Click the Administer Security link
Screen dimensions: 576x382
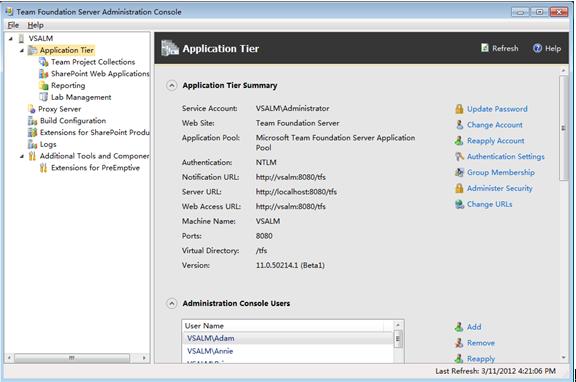click(x=500, y=188)
